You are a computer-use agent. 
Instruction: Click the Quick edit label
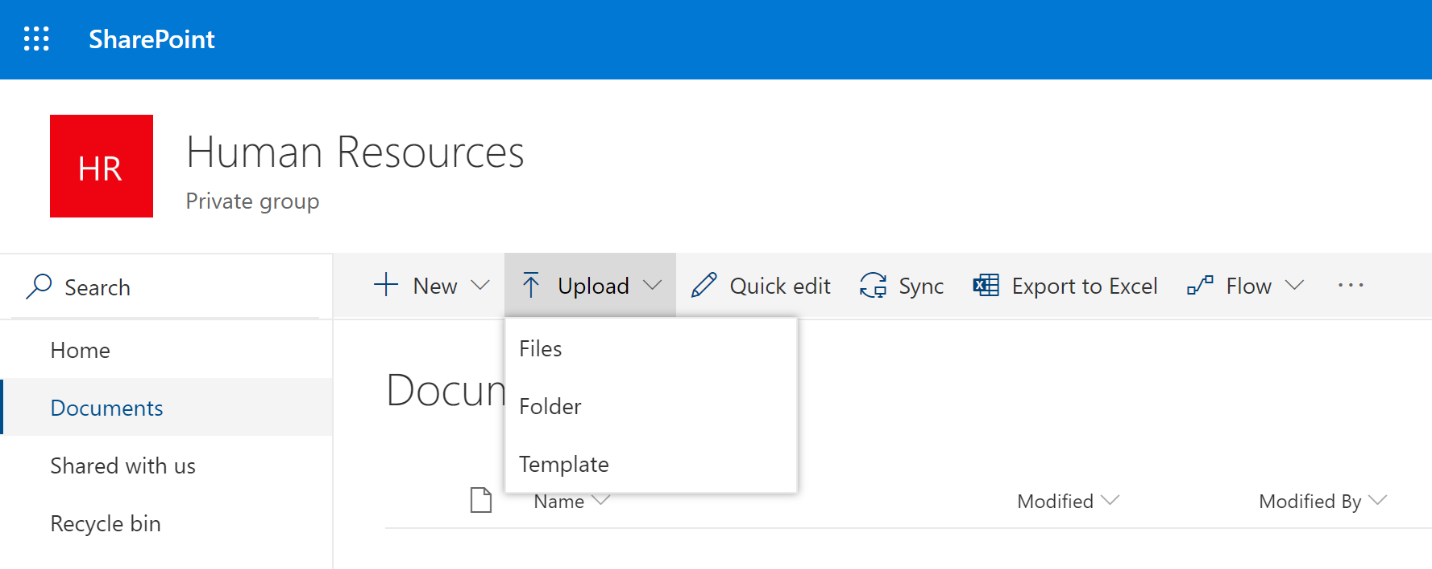[780, 286]
